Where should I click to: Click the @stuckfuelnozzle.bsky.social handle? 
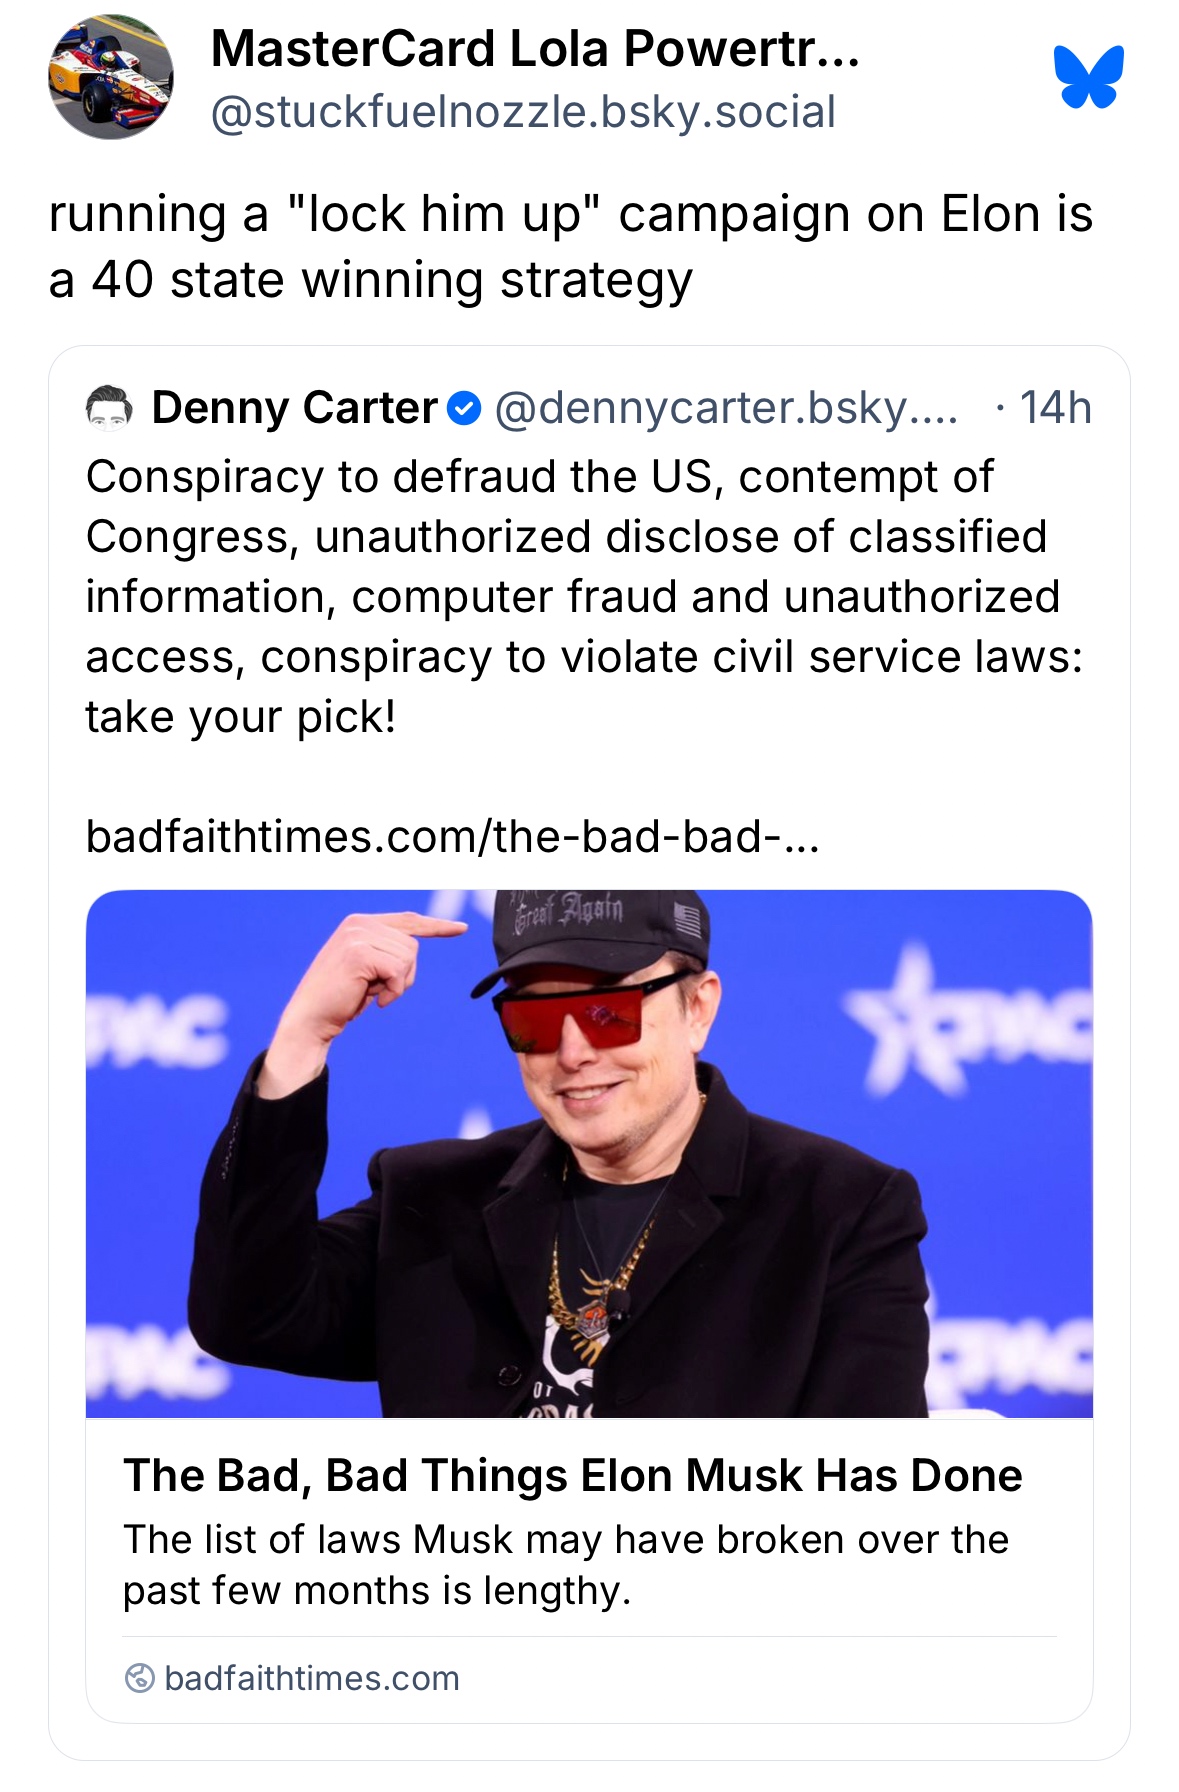coord(523,112)
